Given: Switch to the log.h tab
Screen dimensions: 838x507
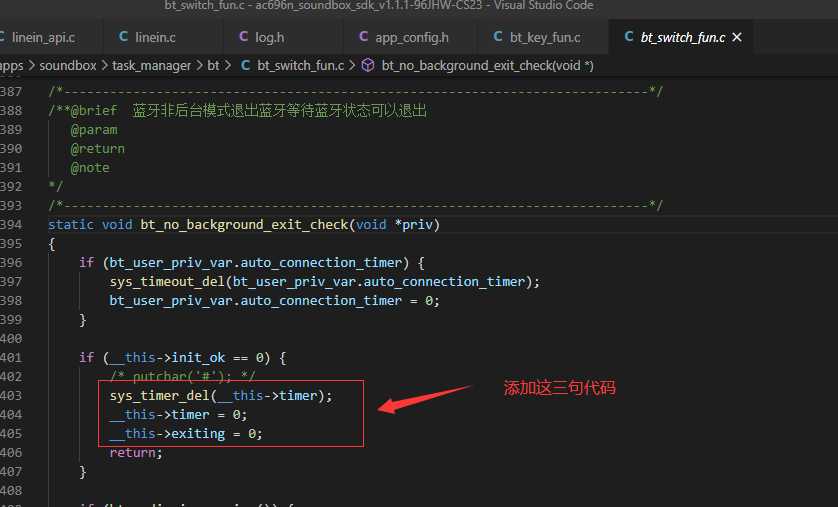Looking at the screenshot, I should click(x=270, y=37).
